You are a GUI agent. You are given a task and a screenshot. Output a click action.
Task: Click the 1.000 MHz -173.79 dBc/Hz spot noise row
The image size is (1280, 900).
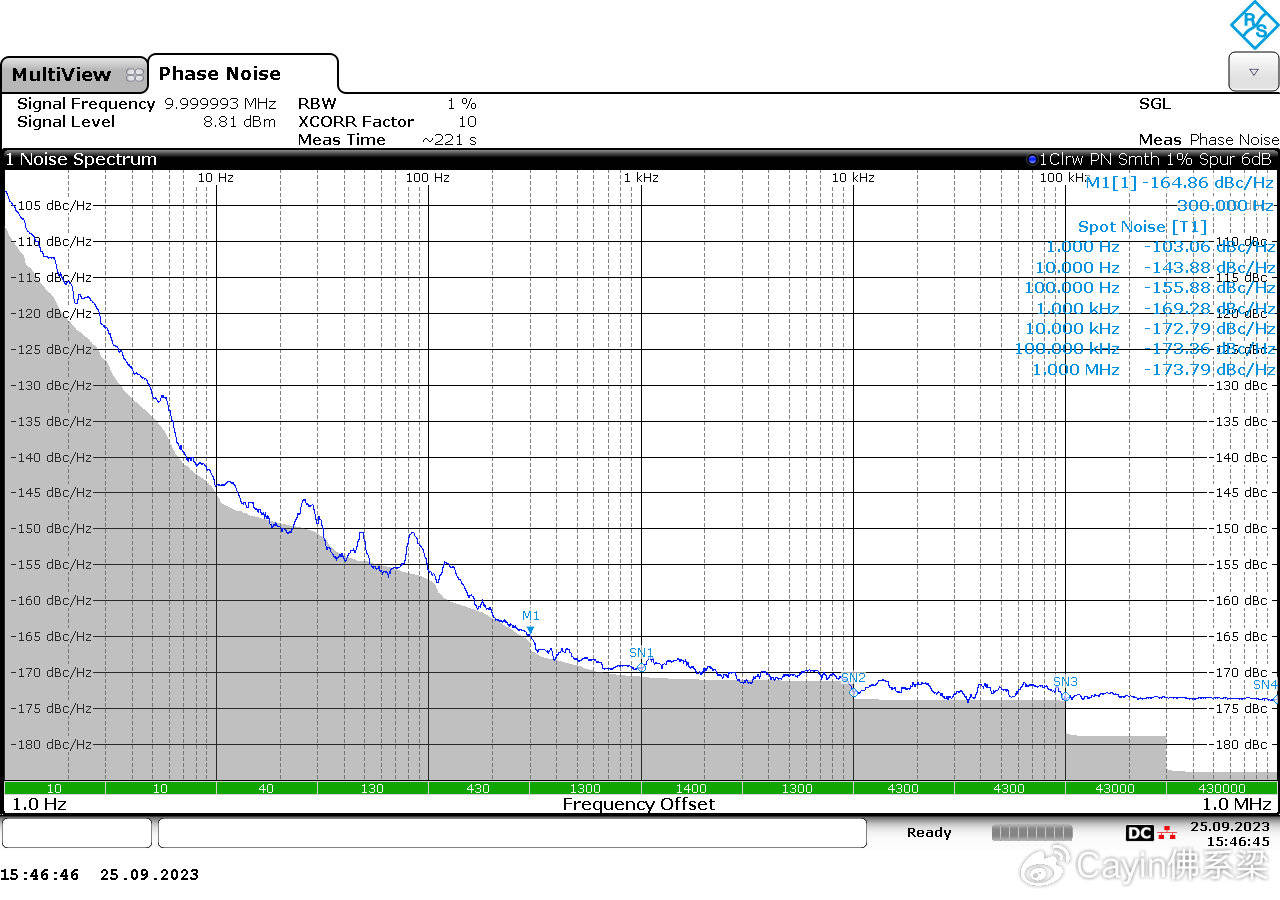(x=1153, y=370)
